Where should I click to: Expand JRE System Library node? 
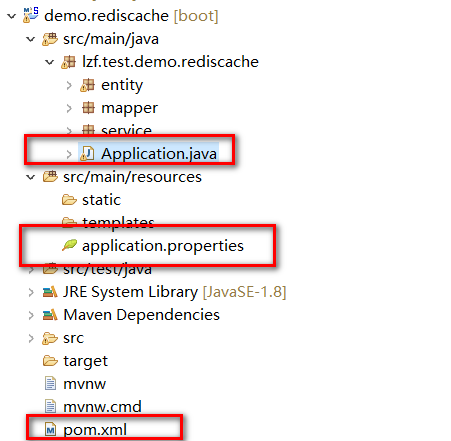pyautogui.click(x=31, y=292)
